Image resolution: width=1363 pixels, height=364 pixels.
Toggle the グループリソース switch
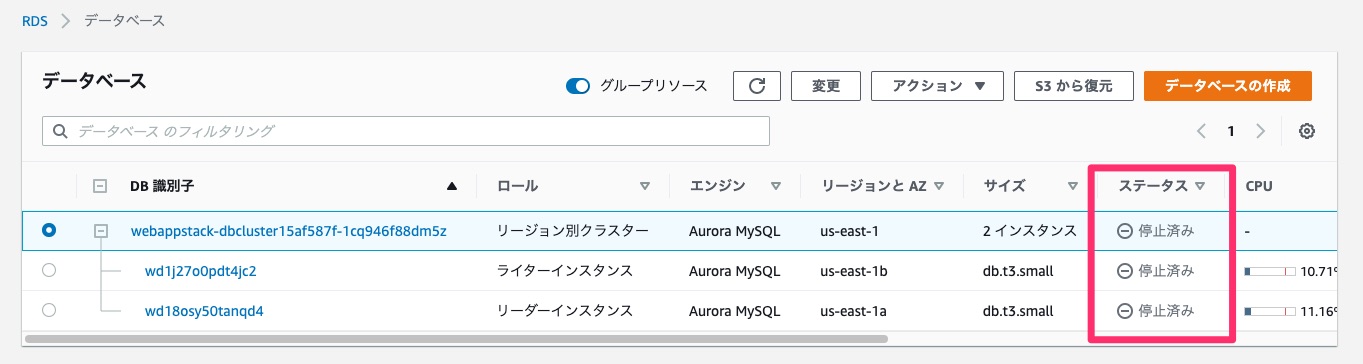pyautogui.click(x=578, y=86)
